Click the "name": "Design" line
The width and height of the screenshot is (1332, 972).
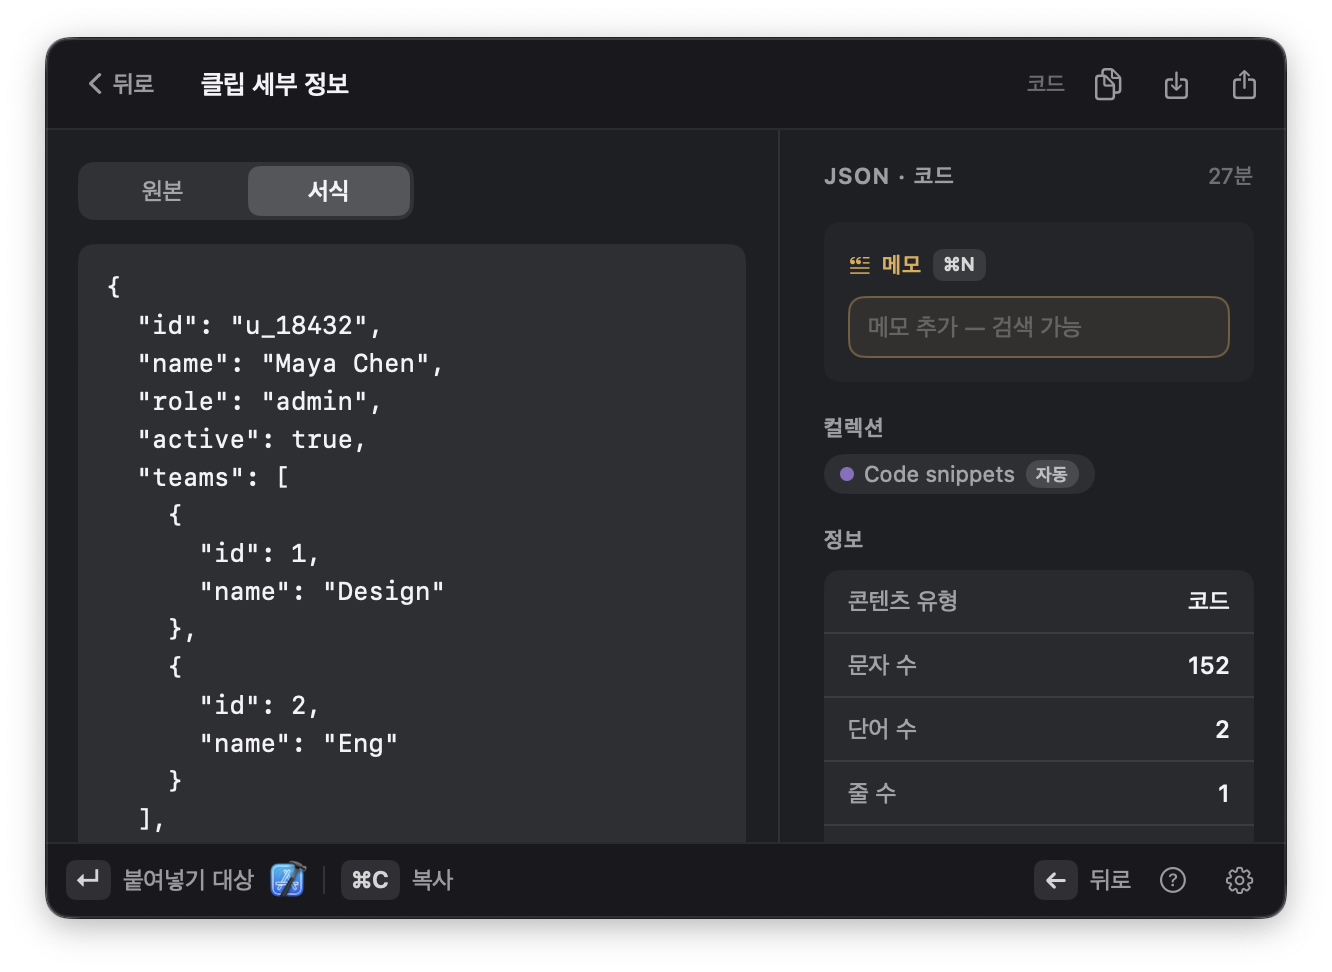click(322, 591)
